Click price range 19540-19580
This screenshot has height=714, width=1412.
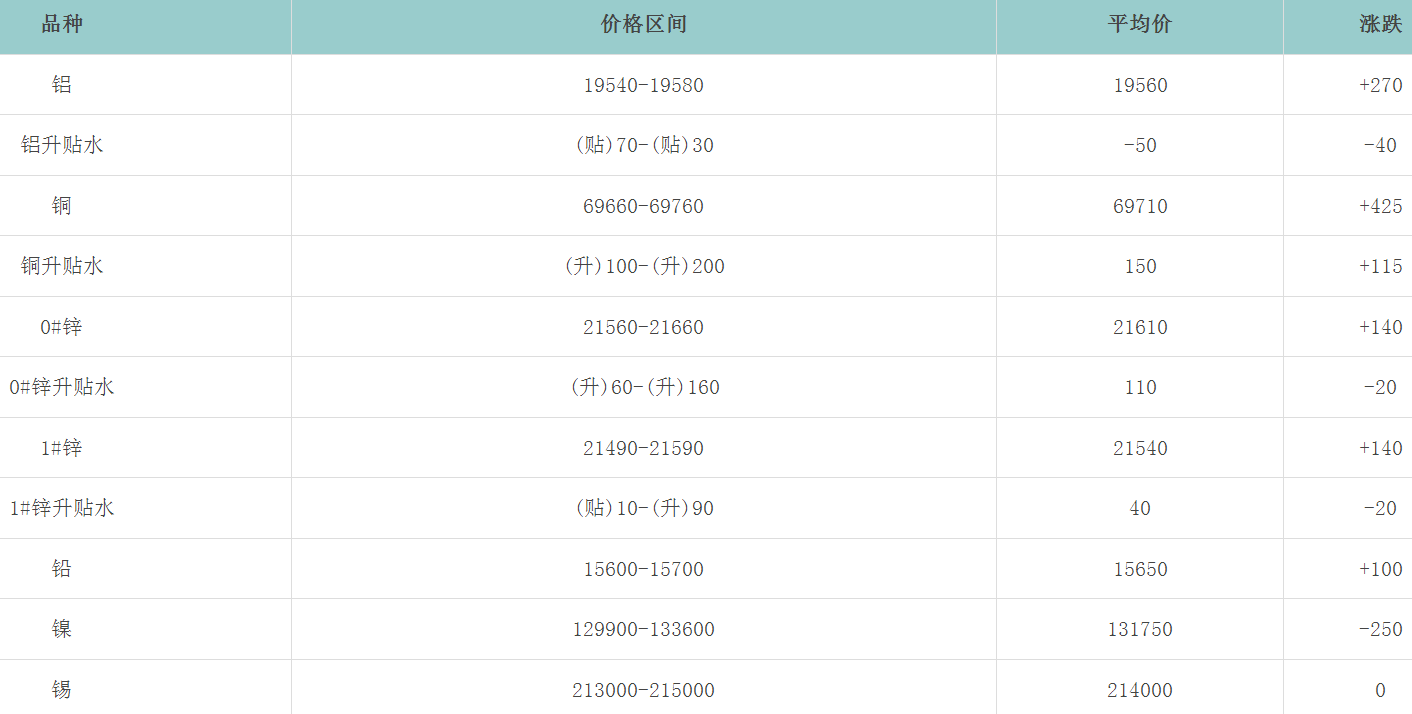643,86
